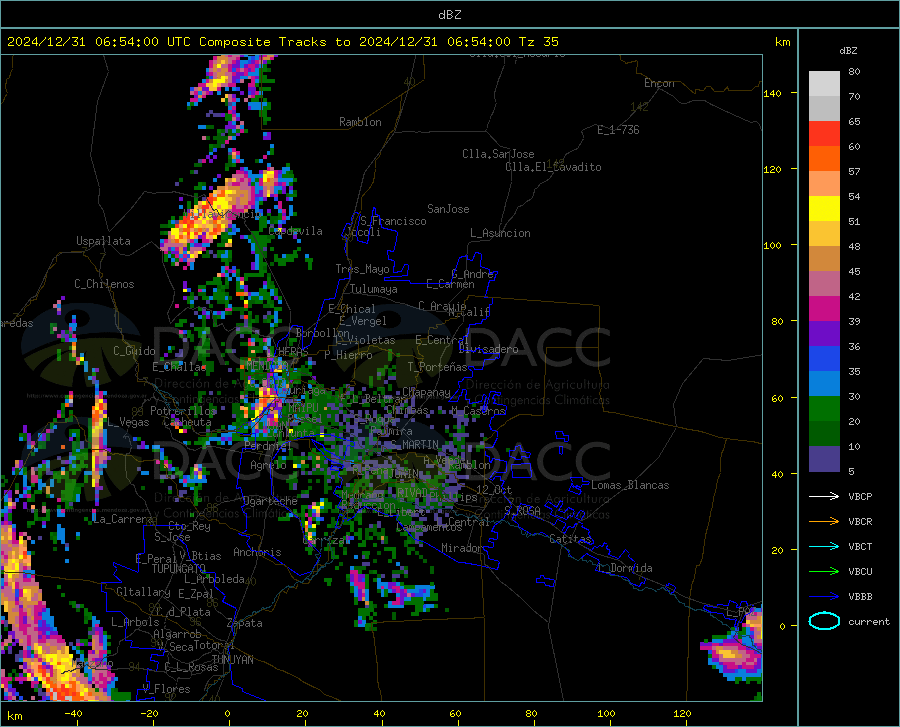Viewport: 900px width, 727px height.
Task: Pick the light blue 30–35 dBZ swatch
Action: [x=824, y=384]
